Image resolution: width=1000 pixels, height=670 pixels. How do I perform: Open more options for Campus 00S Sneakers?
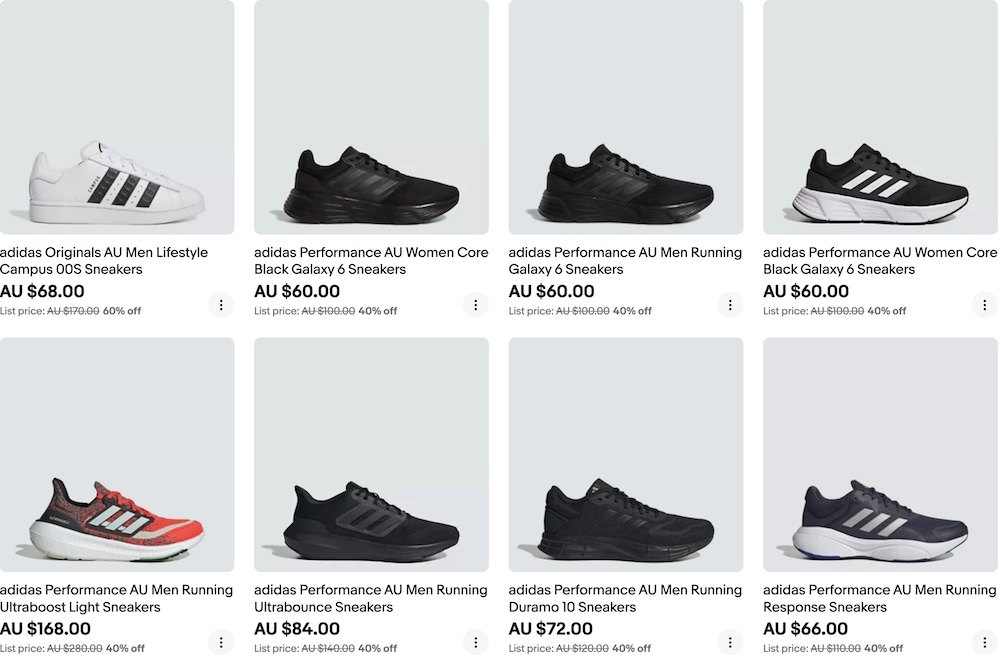coord(221,305)
